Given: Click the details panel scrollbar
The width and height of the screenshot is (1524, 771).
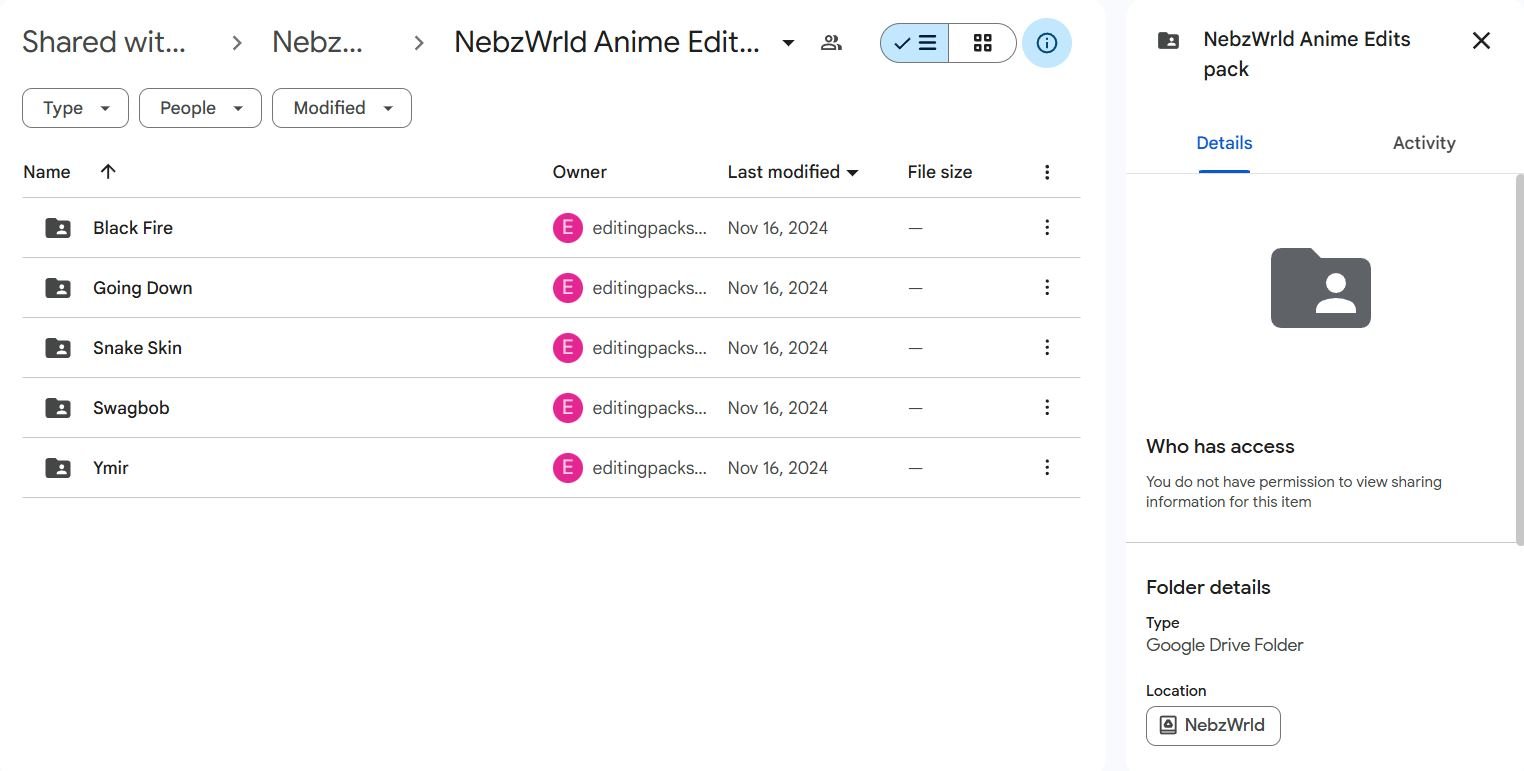Looking at the screenshot, I should (1519, 360).
